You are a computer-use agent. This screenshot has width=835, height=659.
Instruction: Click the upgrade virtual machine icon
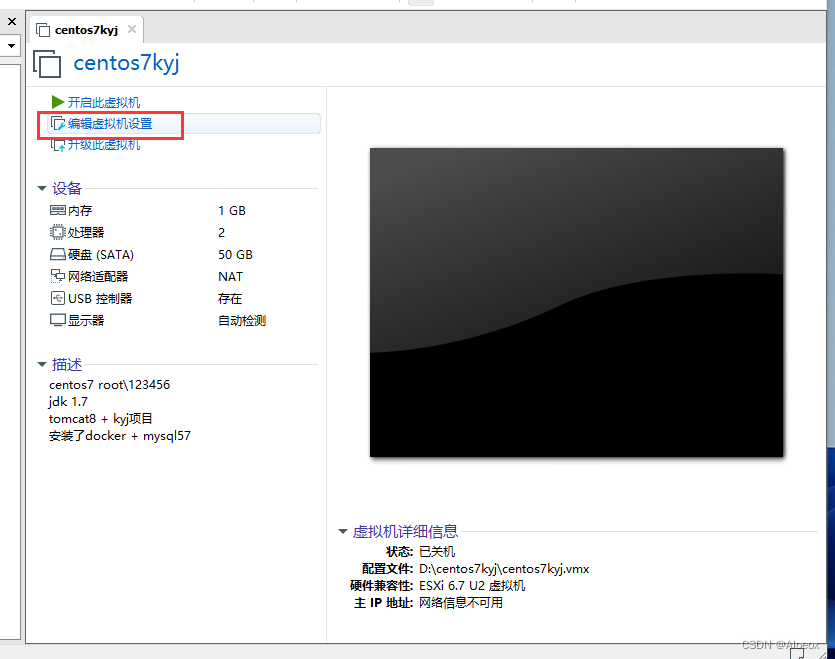(x=58, y=145)
